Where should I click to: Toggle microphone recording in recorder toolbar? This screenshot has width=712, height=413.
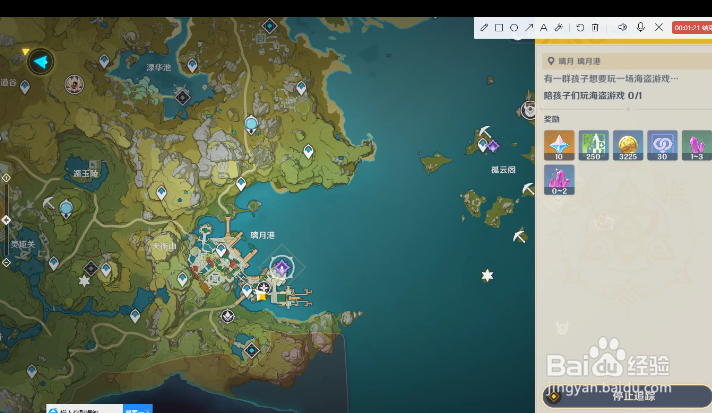click(x=640, y=27)
